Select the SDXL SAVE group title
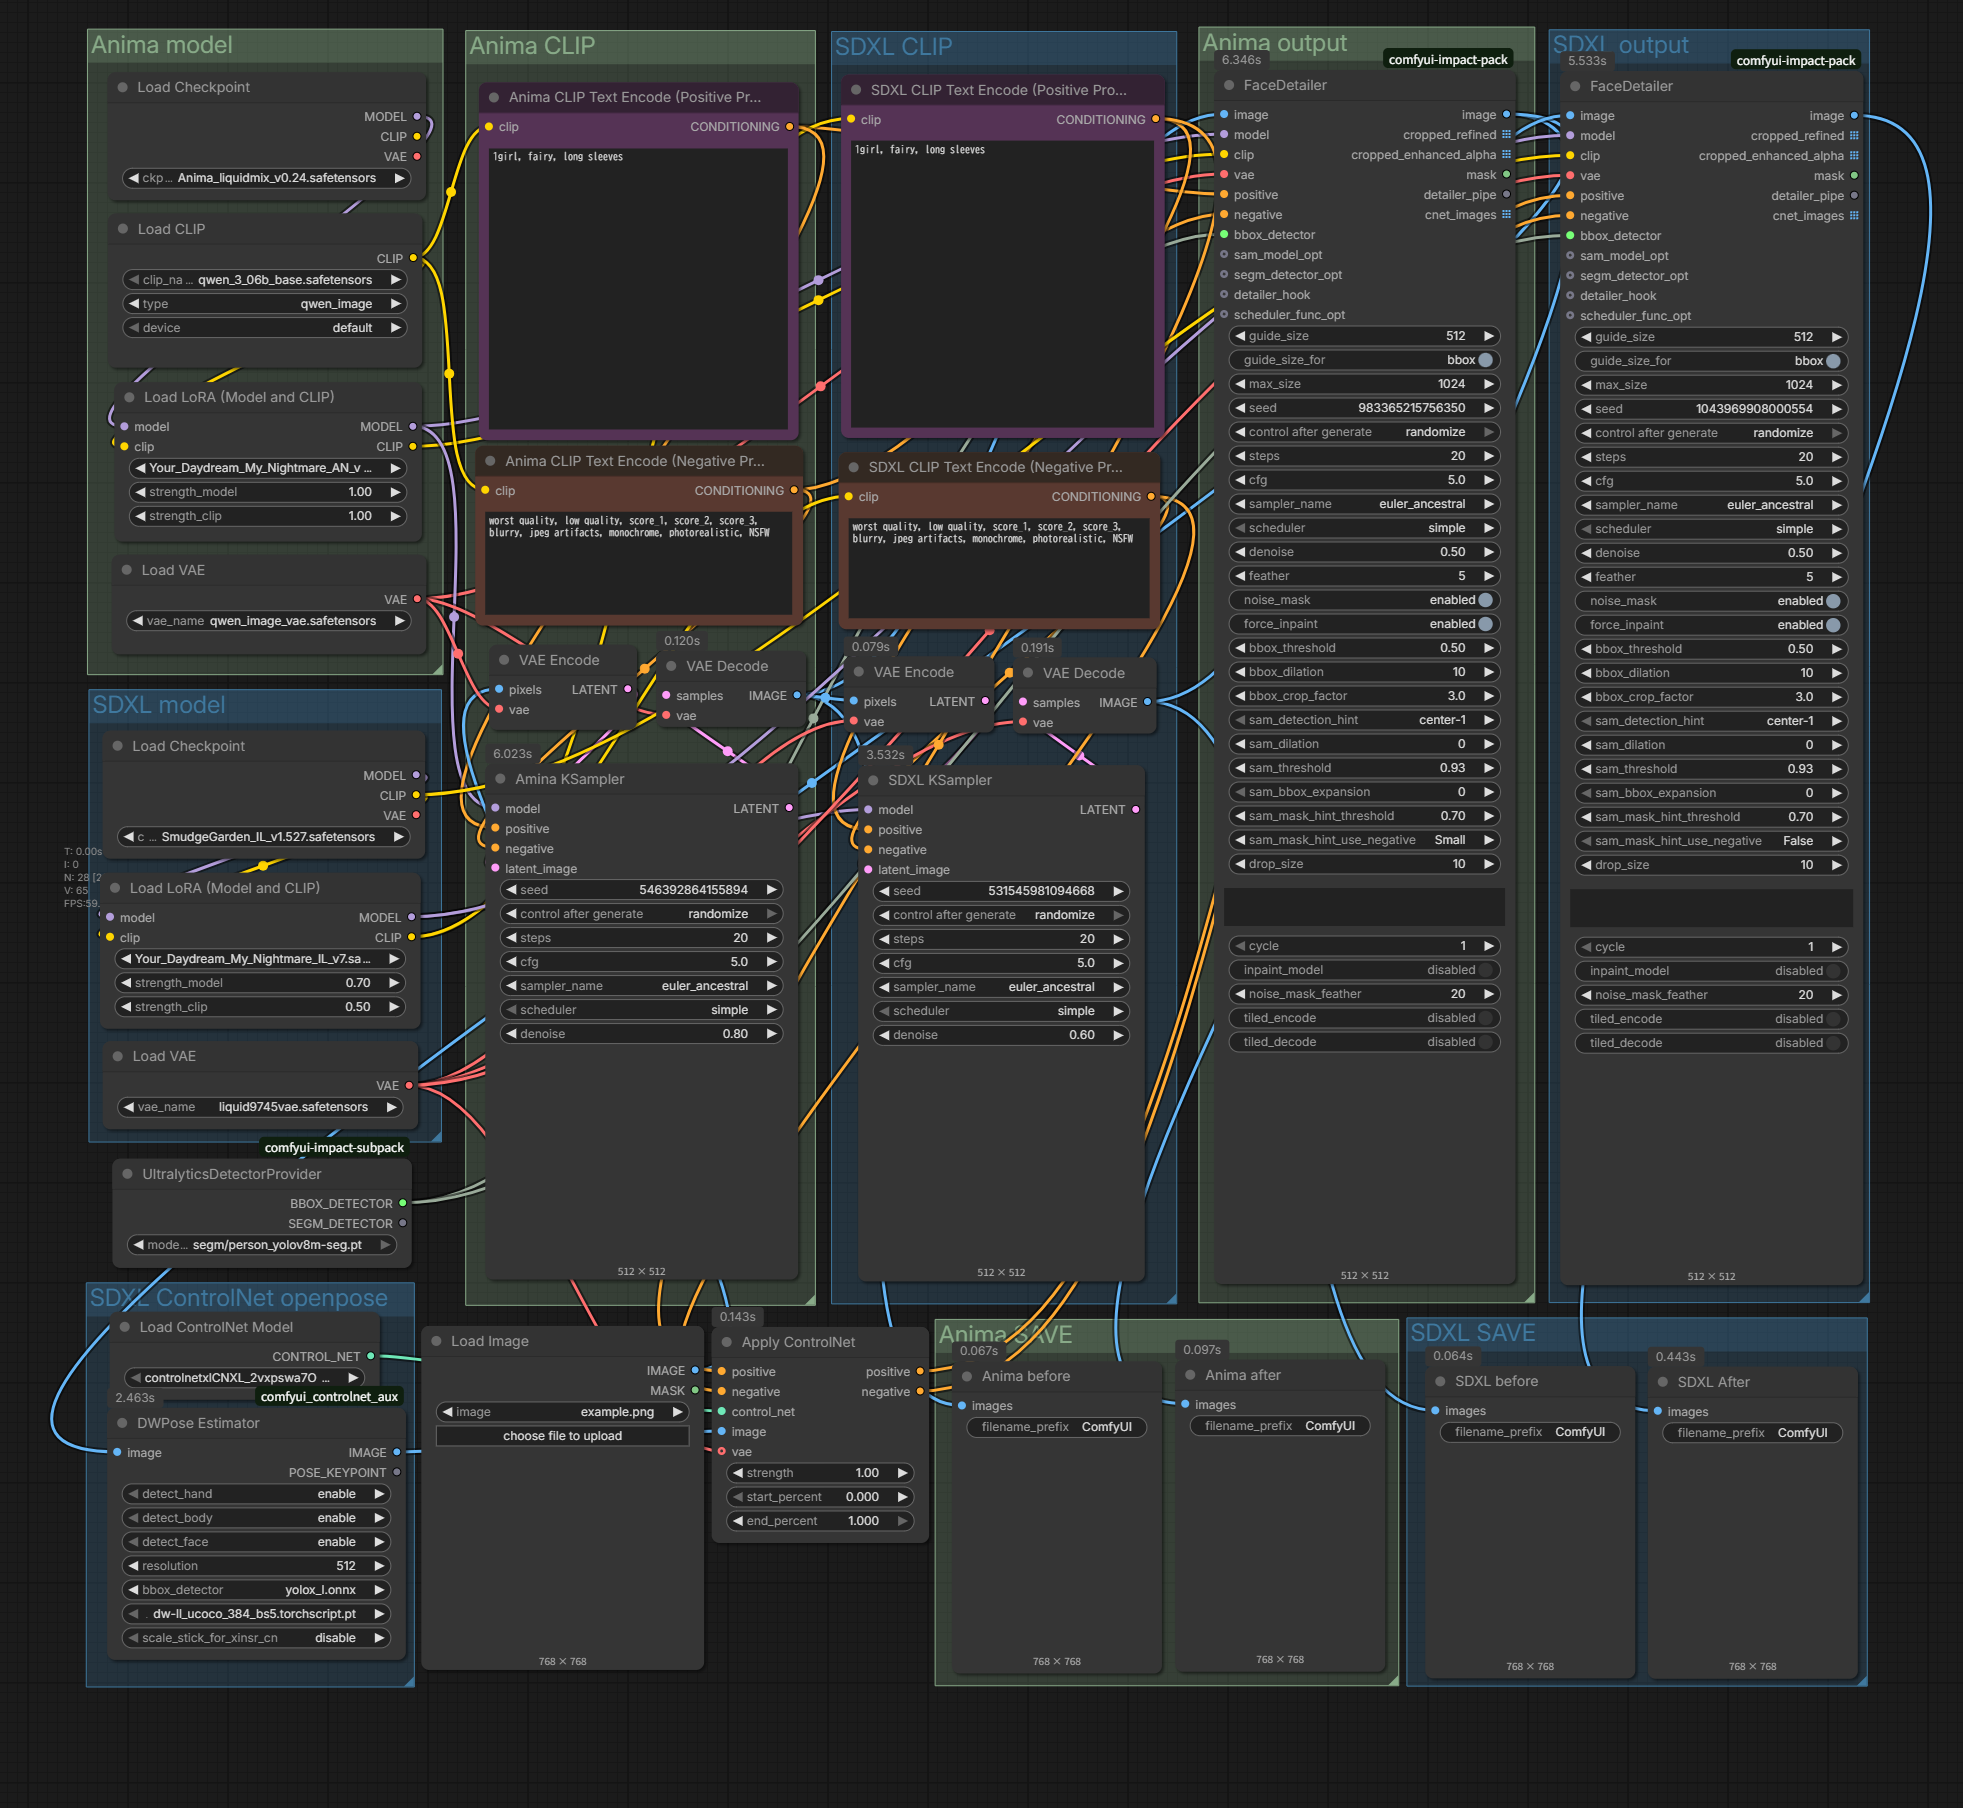 click(1472, 1333)
